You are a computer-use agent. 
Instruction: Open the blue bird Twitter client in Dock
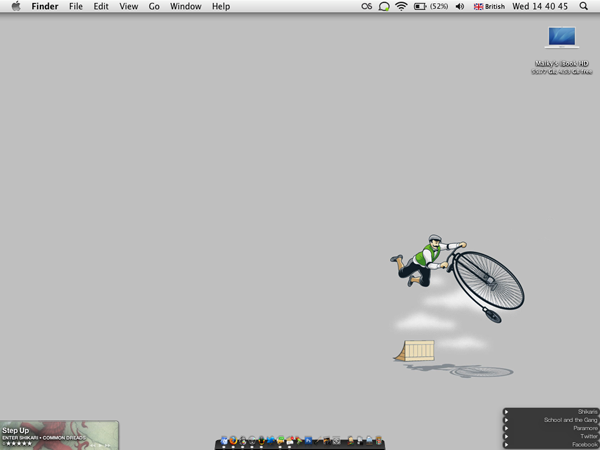point(271,441)
